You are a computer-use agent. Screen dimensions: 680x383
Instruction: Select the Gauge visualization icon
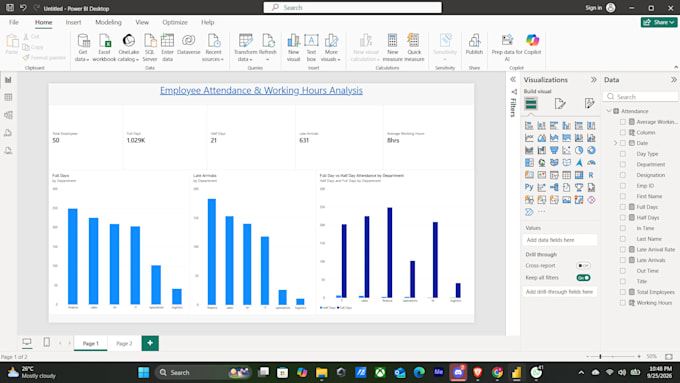click(591, 163)
